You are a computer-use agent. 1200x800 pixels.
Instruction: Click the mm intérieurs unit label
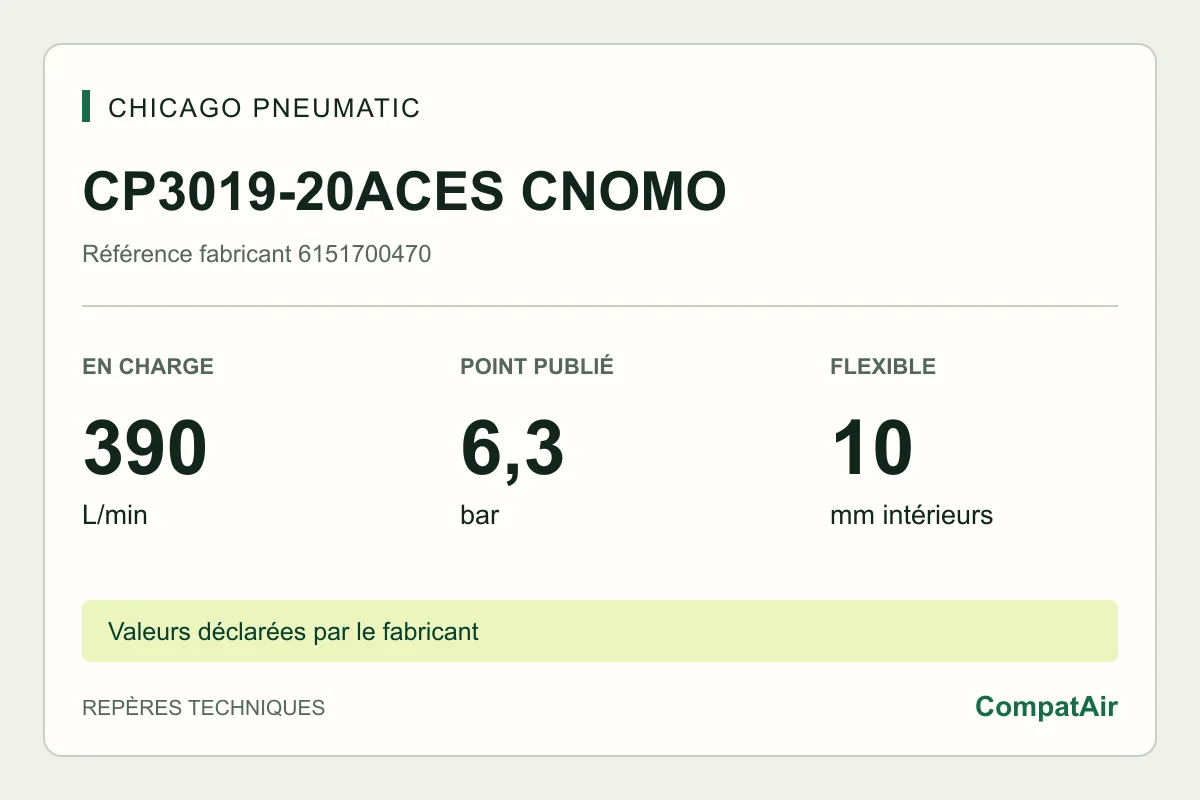pos(911,516)
